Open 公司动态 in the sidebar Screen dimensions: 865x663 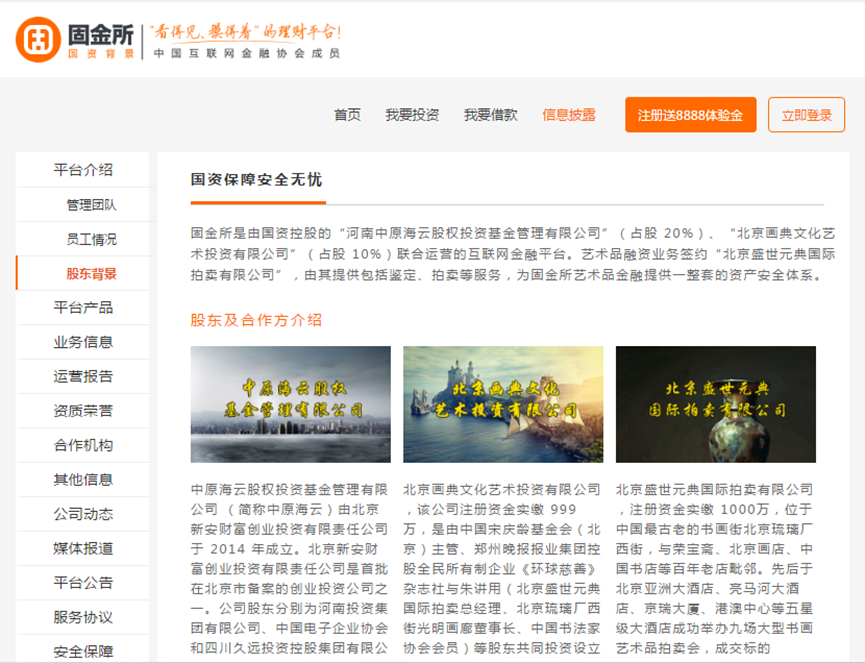(x=83, y=514)
